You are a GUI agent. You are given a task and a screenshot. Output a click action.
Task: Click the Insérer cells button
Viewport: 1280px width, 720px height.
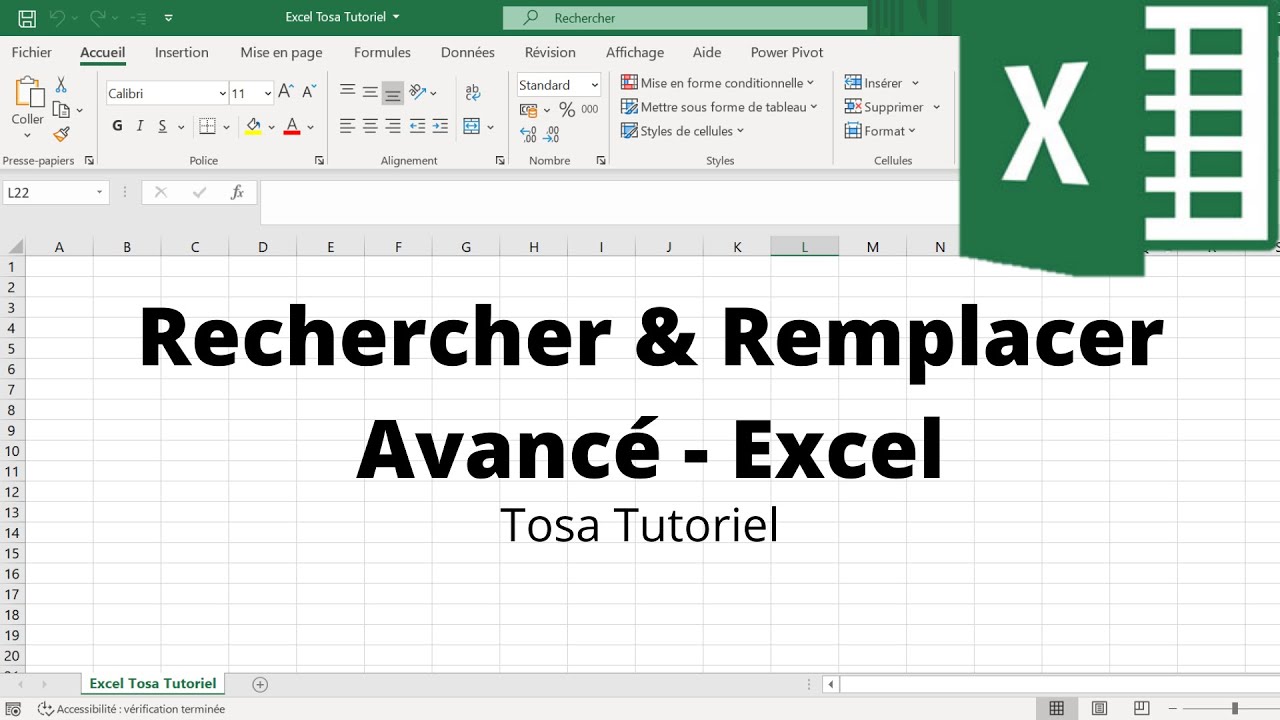(881, 83)
